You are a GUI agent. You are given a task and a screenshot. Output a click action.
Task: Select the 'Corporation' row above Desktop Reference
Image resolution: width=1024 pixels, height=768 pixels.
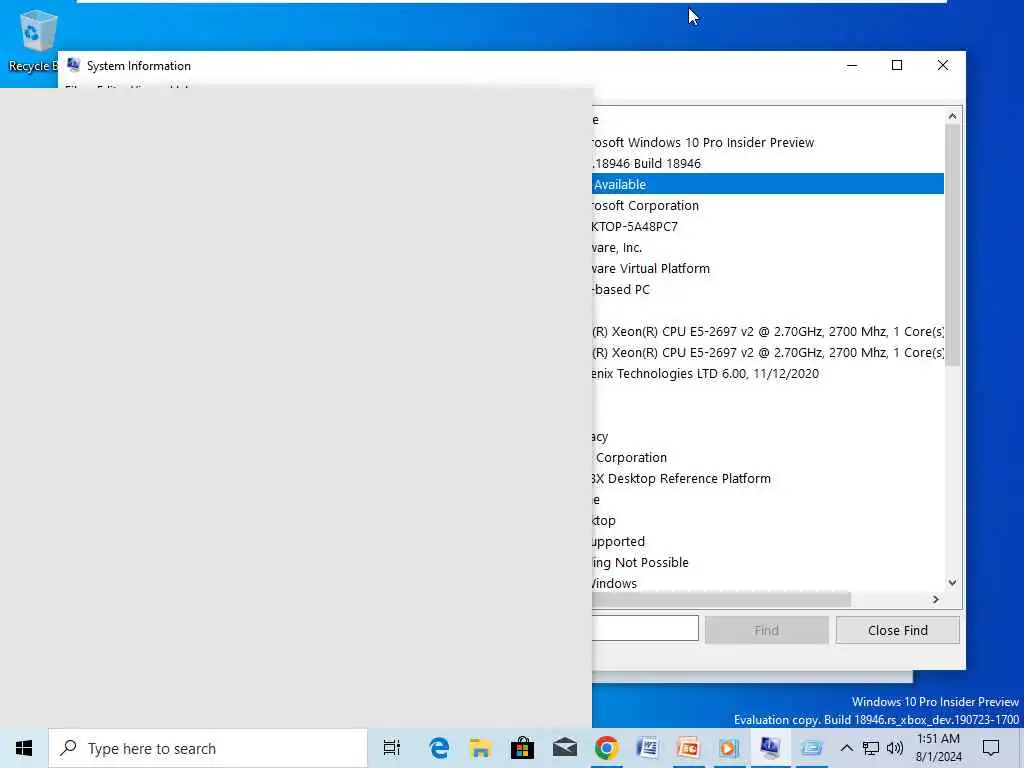pyautogui.click(x=768, y=457)
